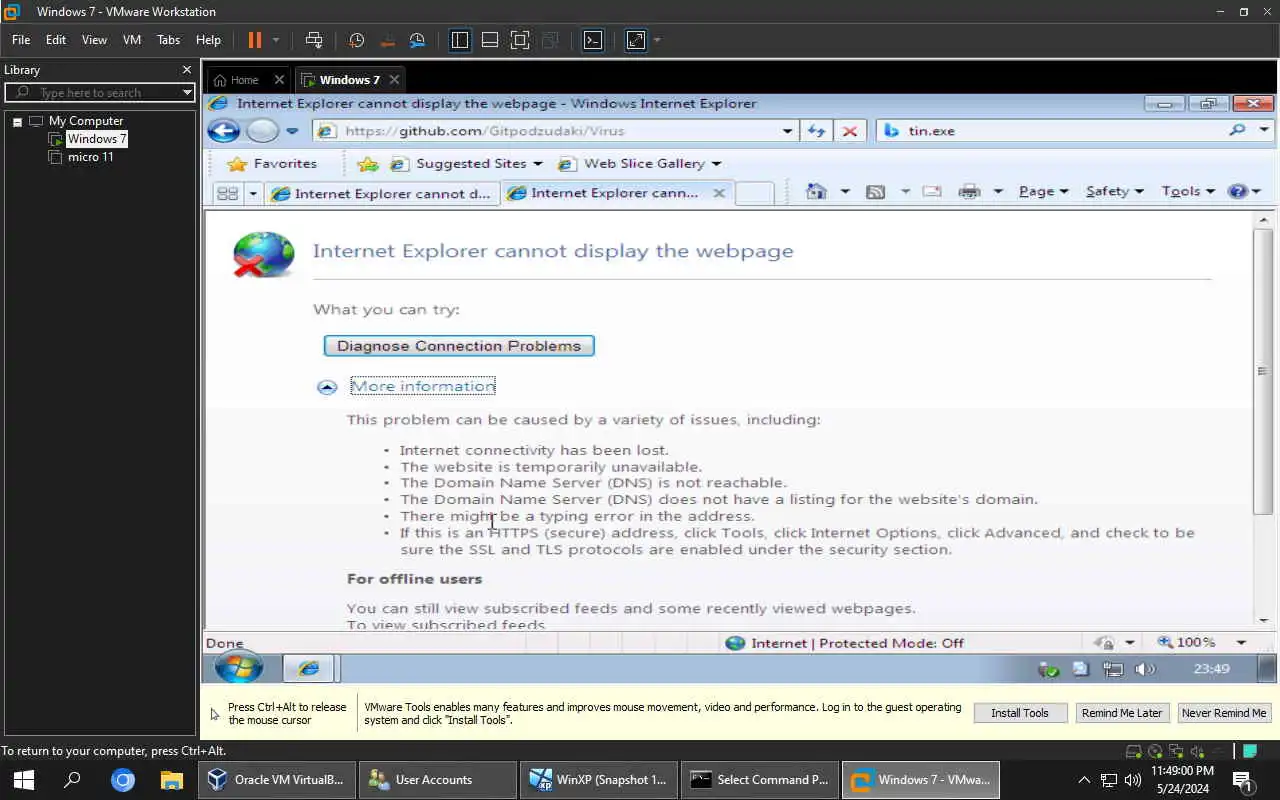Open the VM menu
1280x800 pixels.
click(x=132, y=40)
